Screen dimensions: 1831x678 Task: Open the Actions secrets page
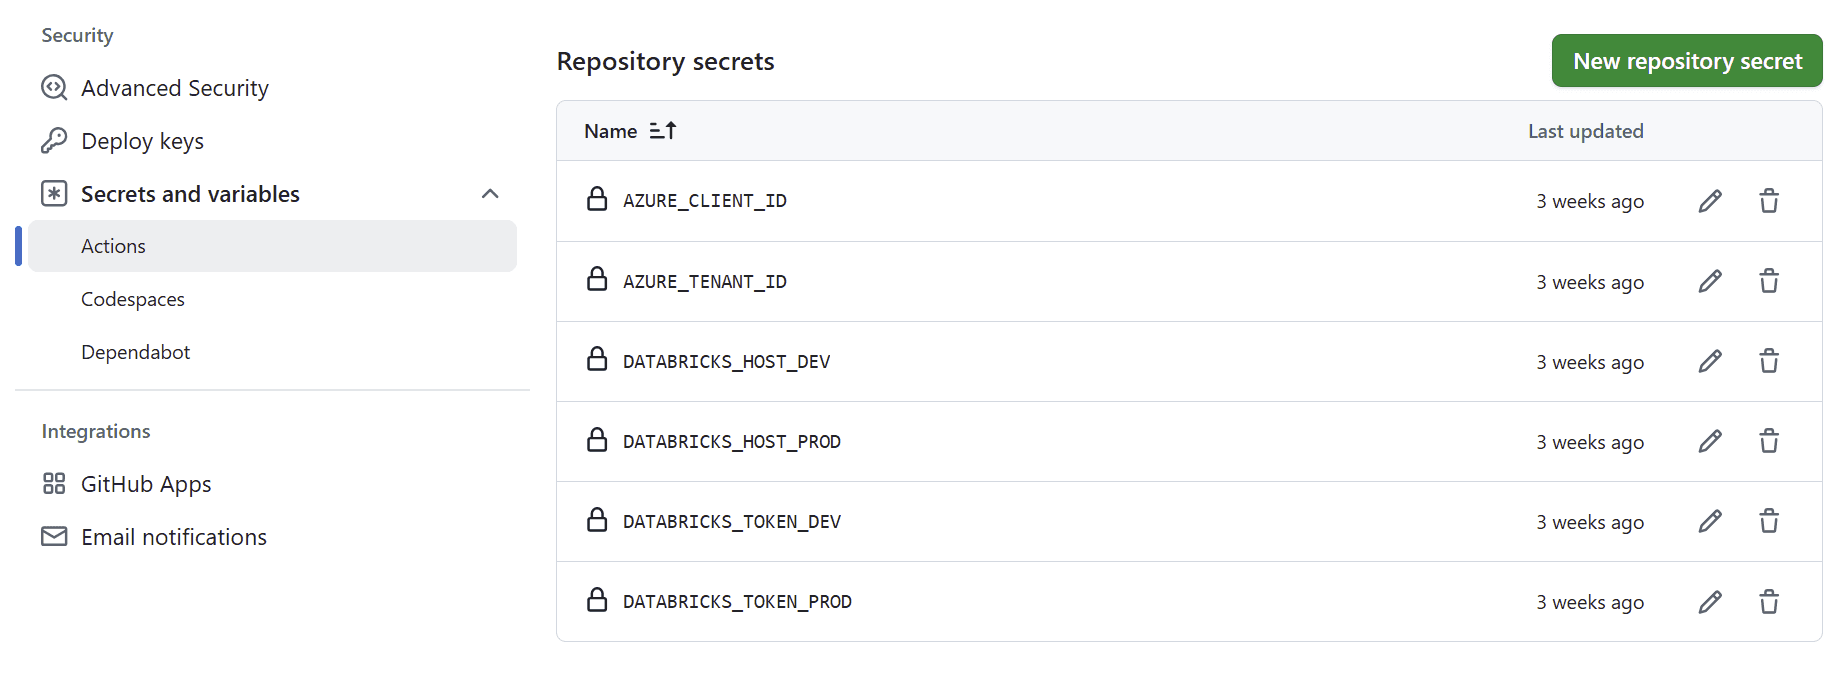click(113, 246)
